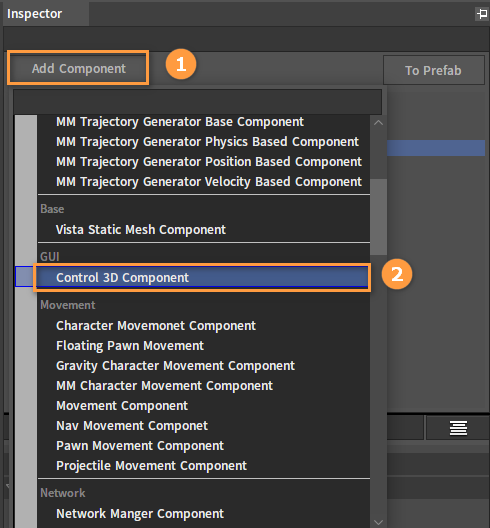490x528 pixels.
Task: Select Gravity Character Movement Component
Action: (x=175, y=366)
